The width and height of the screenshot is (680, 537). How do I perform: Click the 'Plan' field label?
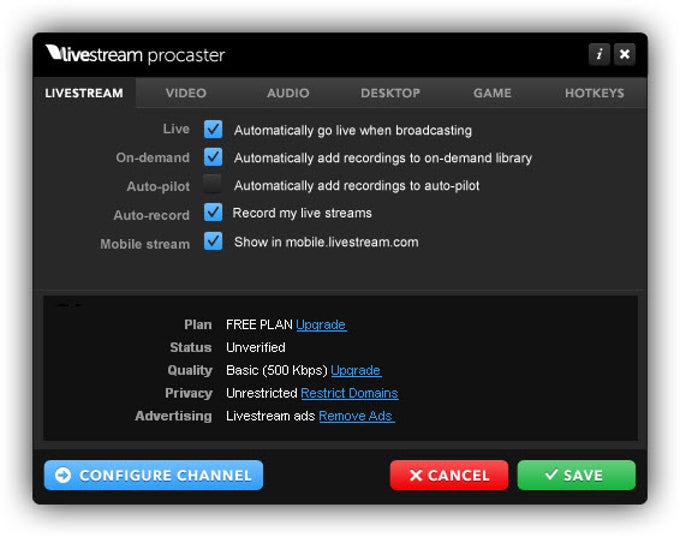point(198,324)
